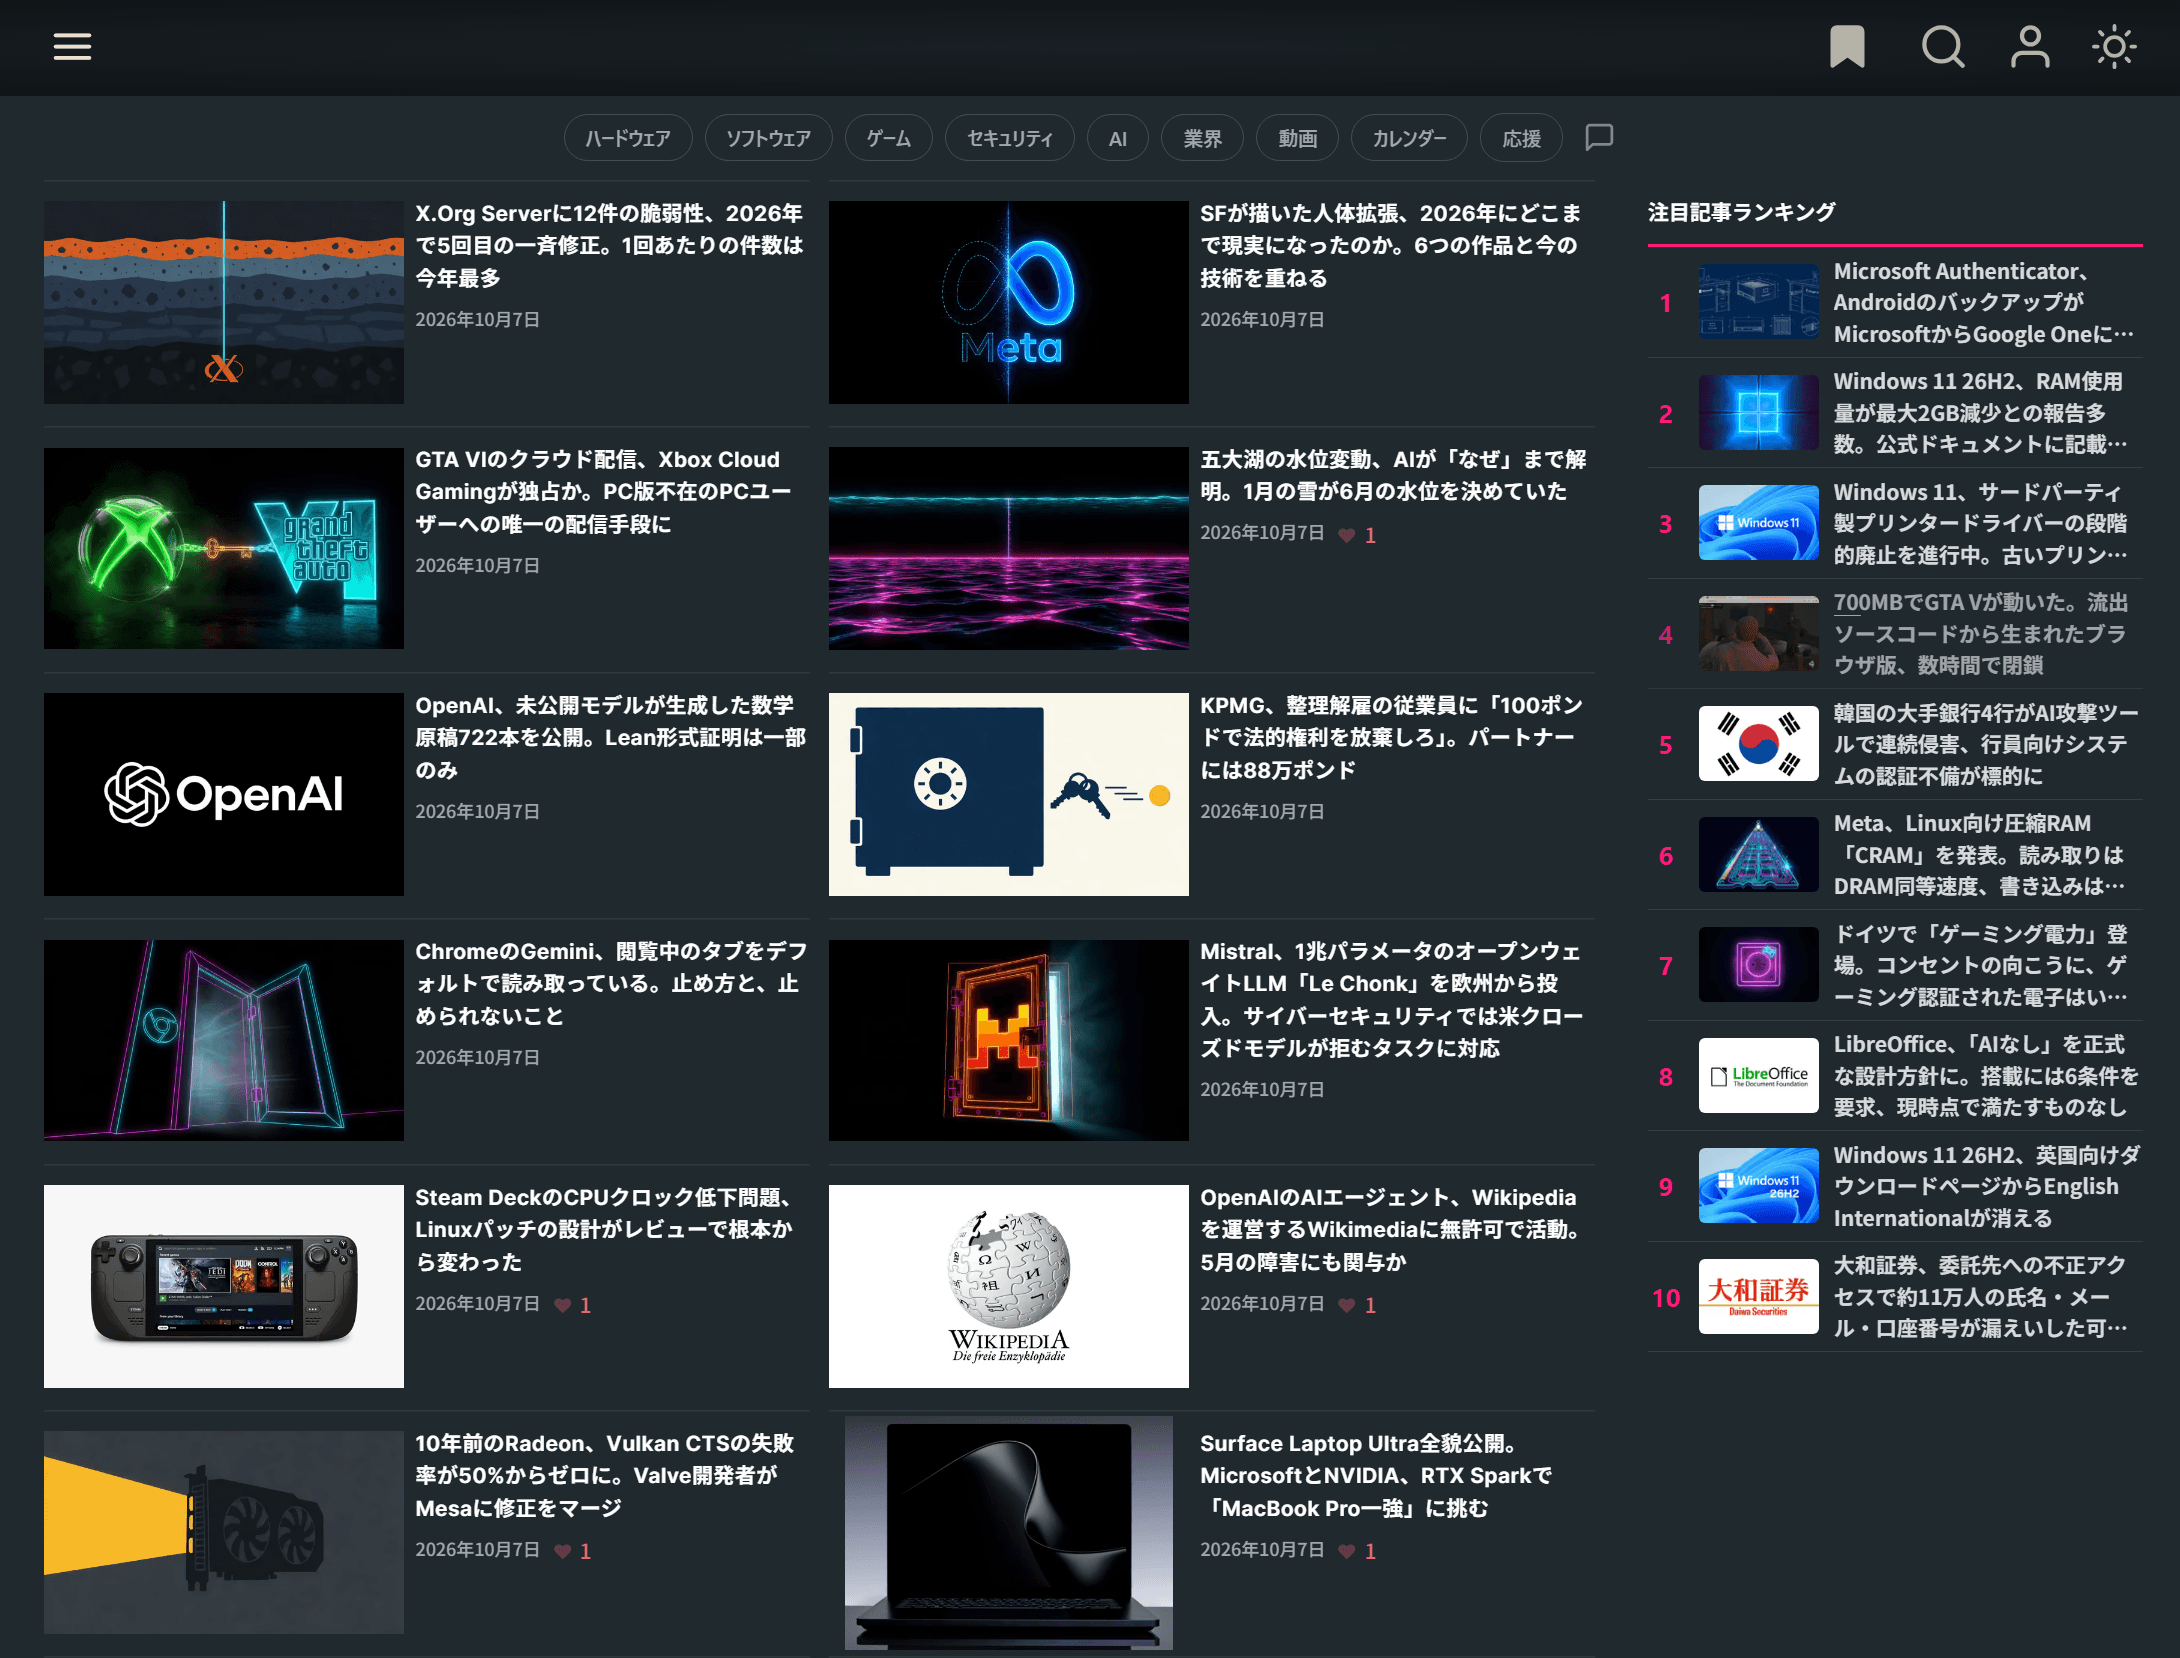Open the hamburger navigation menu
This screenshot has width=2180, height=1658.
pos(72,46)
